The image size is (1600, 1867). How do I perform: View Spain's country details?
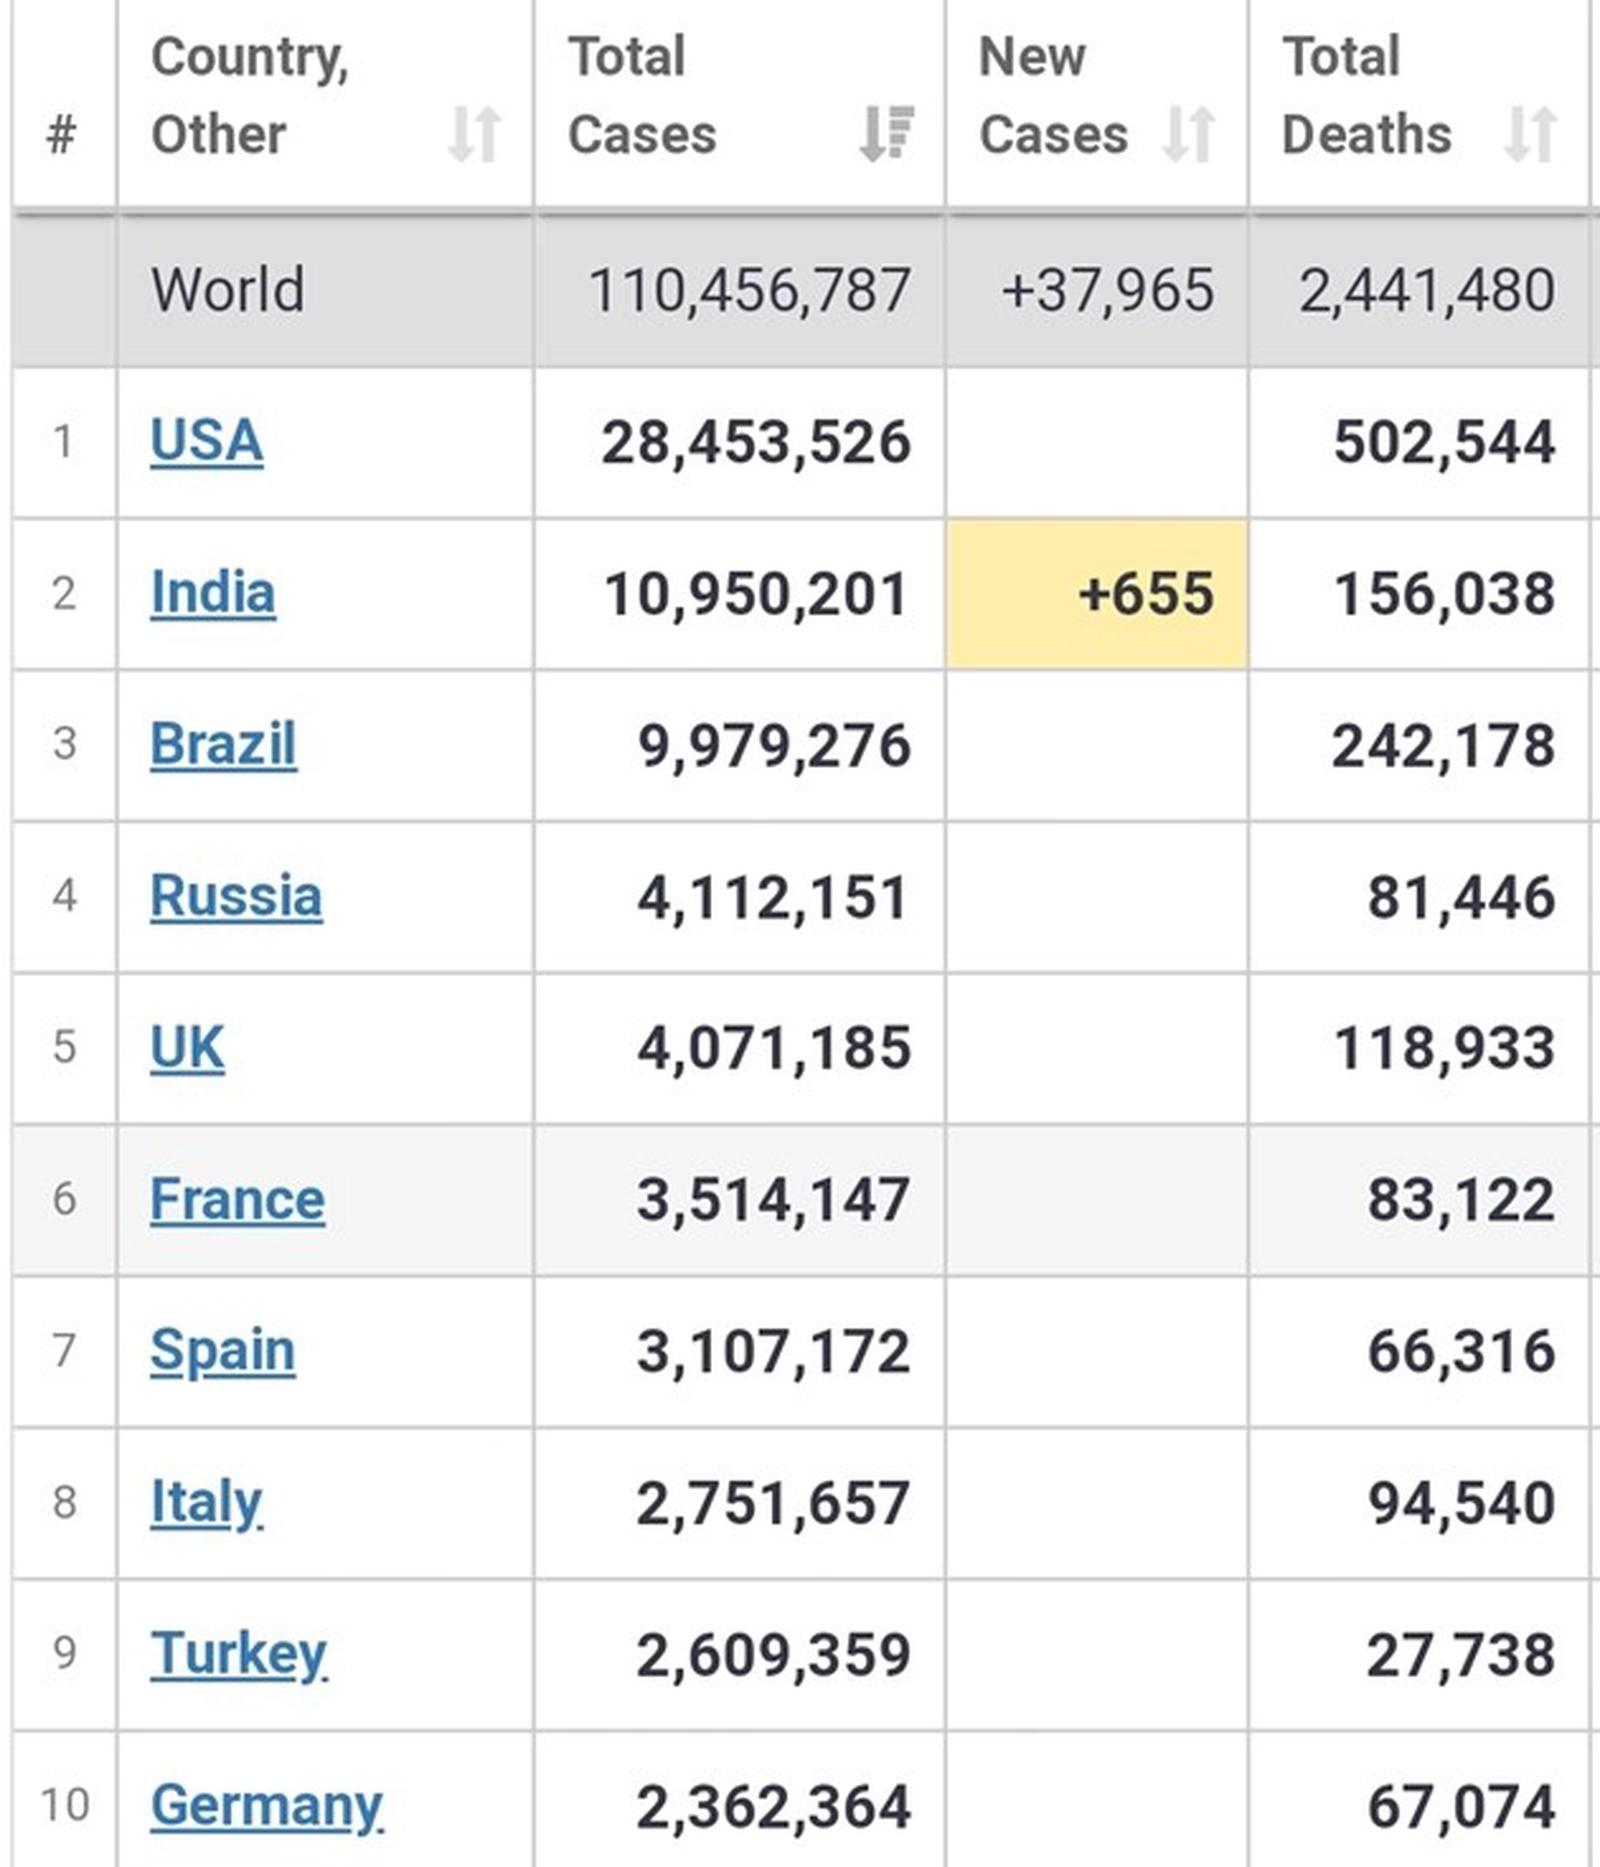222,1351
